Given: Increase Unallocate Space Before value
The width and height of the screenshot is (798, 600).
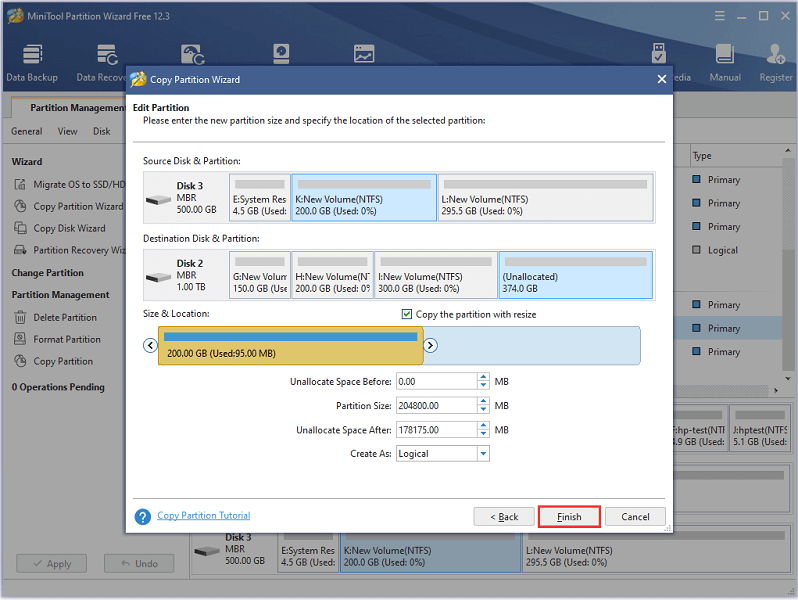Looking at the screenshot, I should (483, 377).
